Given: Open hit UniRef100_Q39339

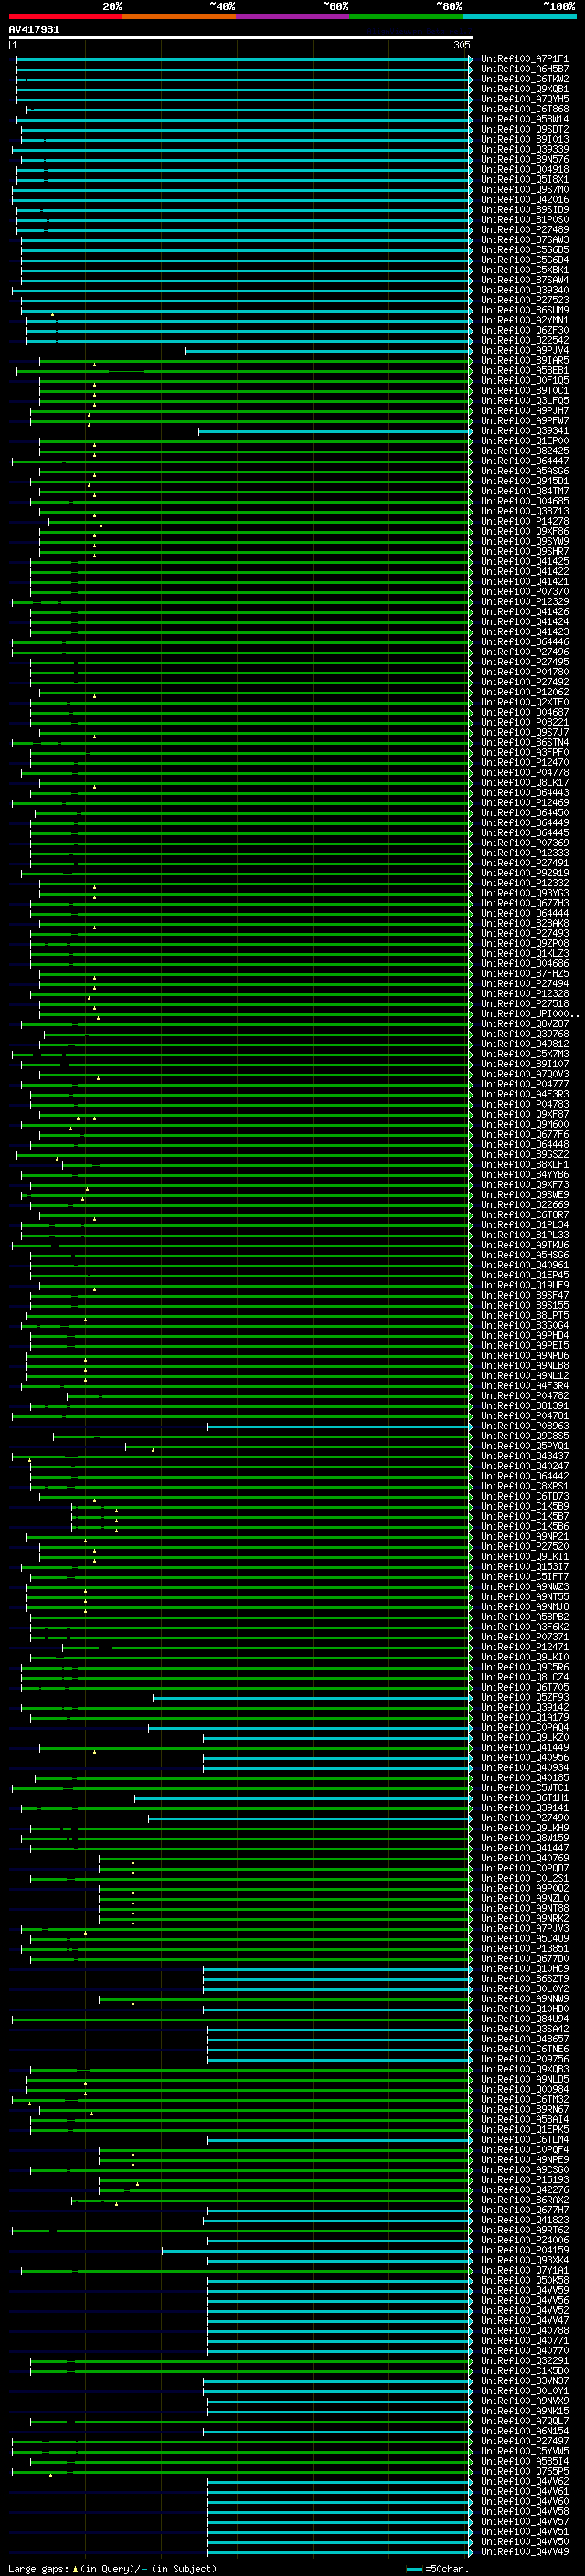Looking at the screenshot, I should pos(525,150).
